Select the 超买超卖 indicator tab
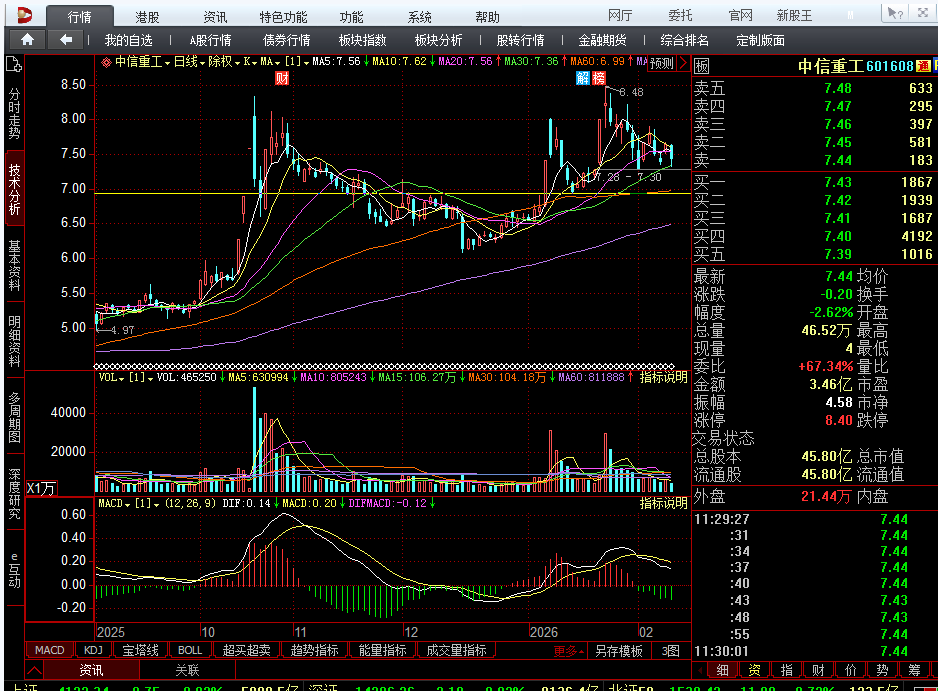This screenshot has width=938, height=691. click(246, 650)
